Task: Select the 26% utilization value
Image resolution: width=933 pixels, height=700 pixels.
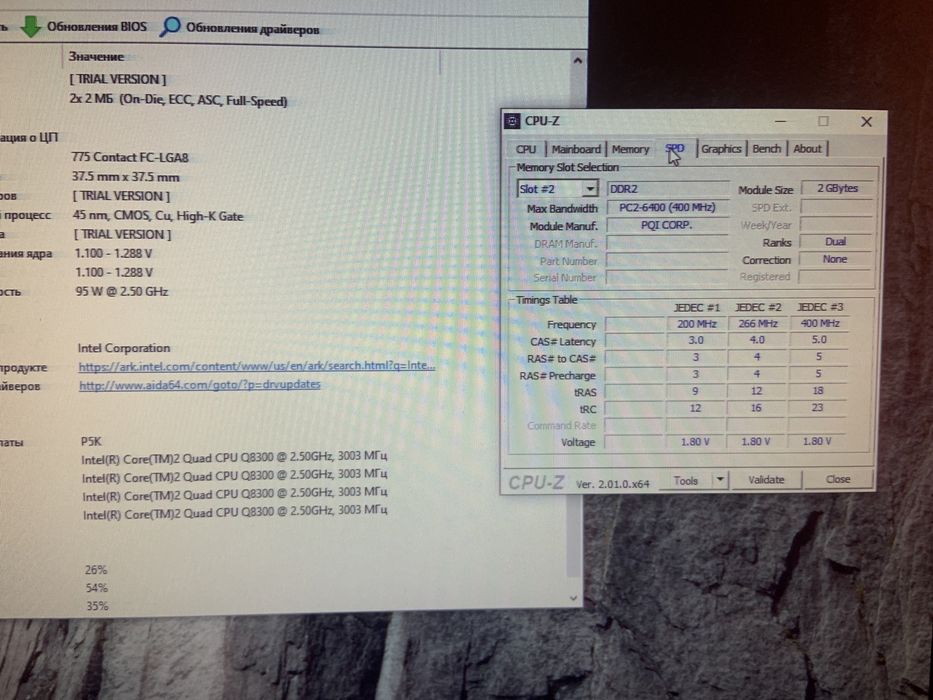Action: (96, 570)
